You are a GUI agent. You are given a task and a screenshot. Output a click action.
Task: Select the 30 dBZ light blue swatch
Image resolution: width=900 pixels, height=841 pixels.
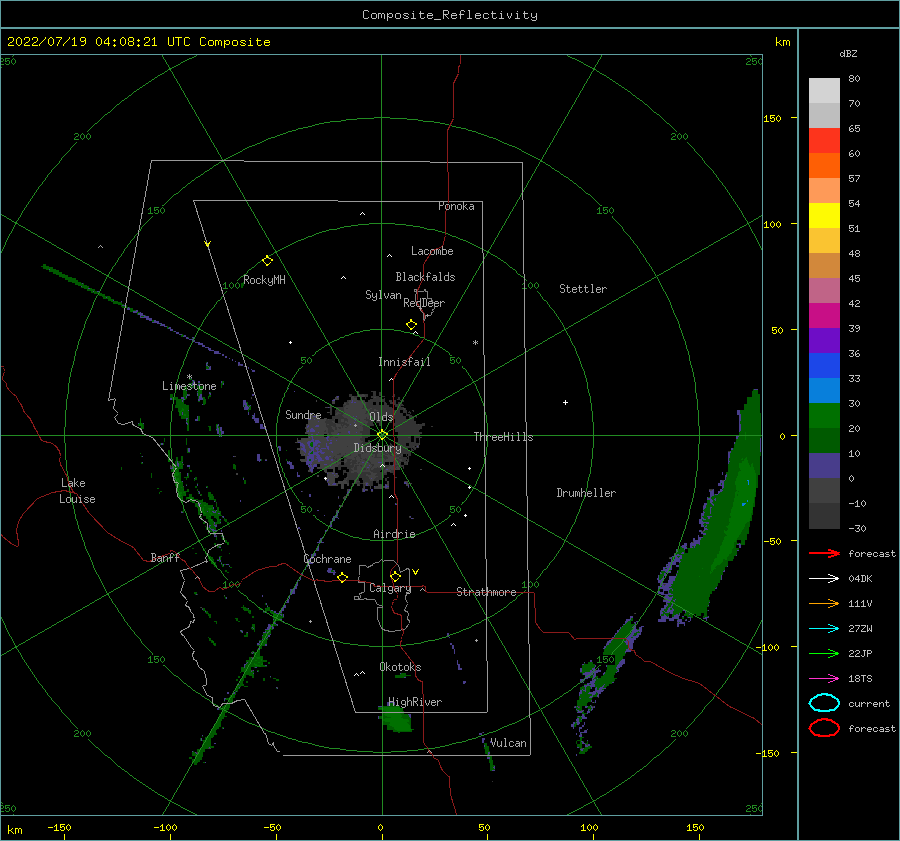tap(824, 390)
